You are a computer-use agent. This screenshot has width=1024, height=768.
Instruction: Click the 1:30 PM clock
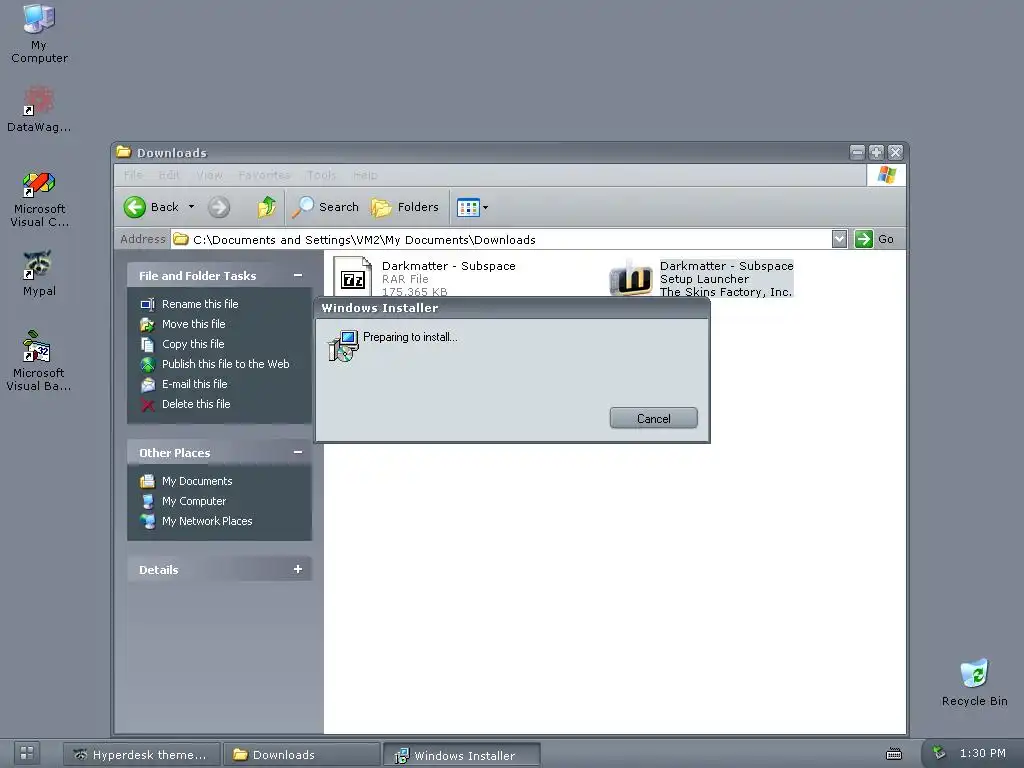pyautogui.click(x=983, y=753)
